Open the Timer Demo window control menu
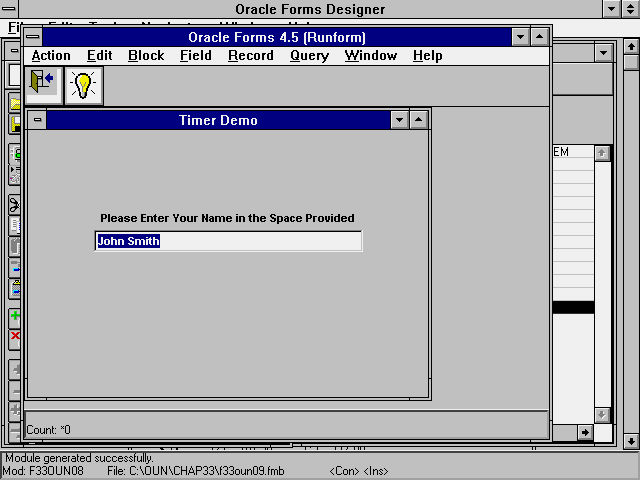The height and width of the screenshot is (480, 640). pyautogui.click(x=37, y=120)
